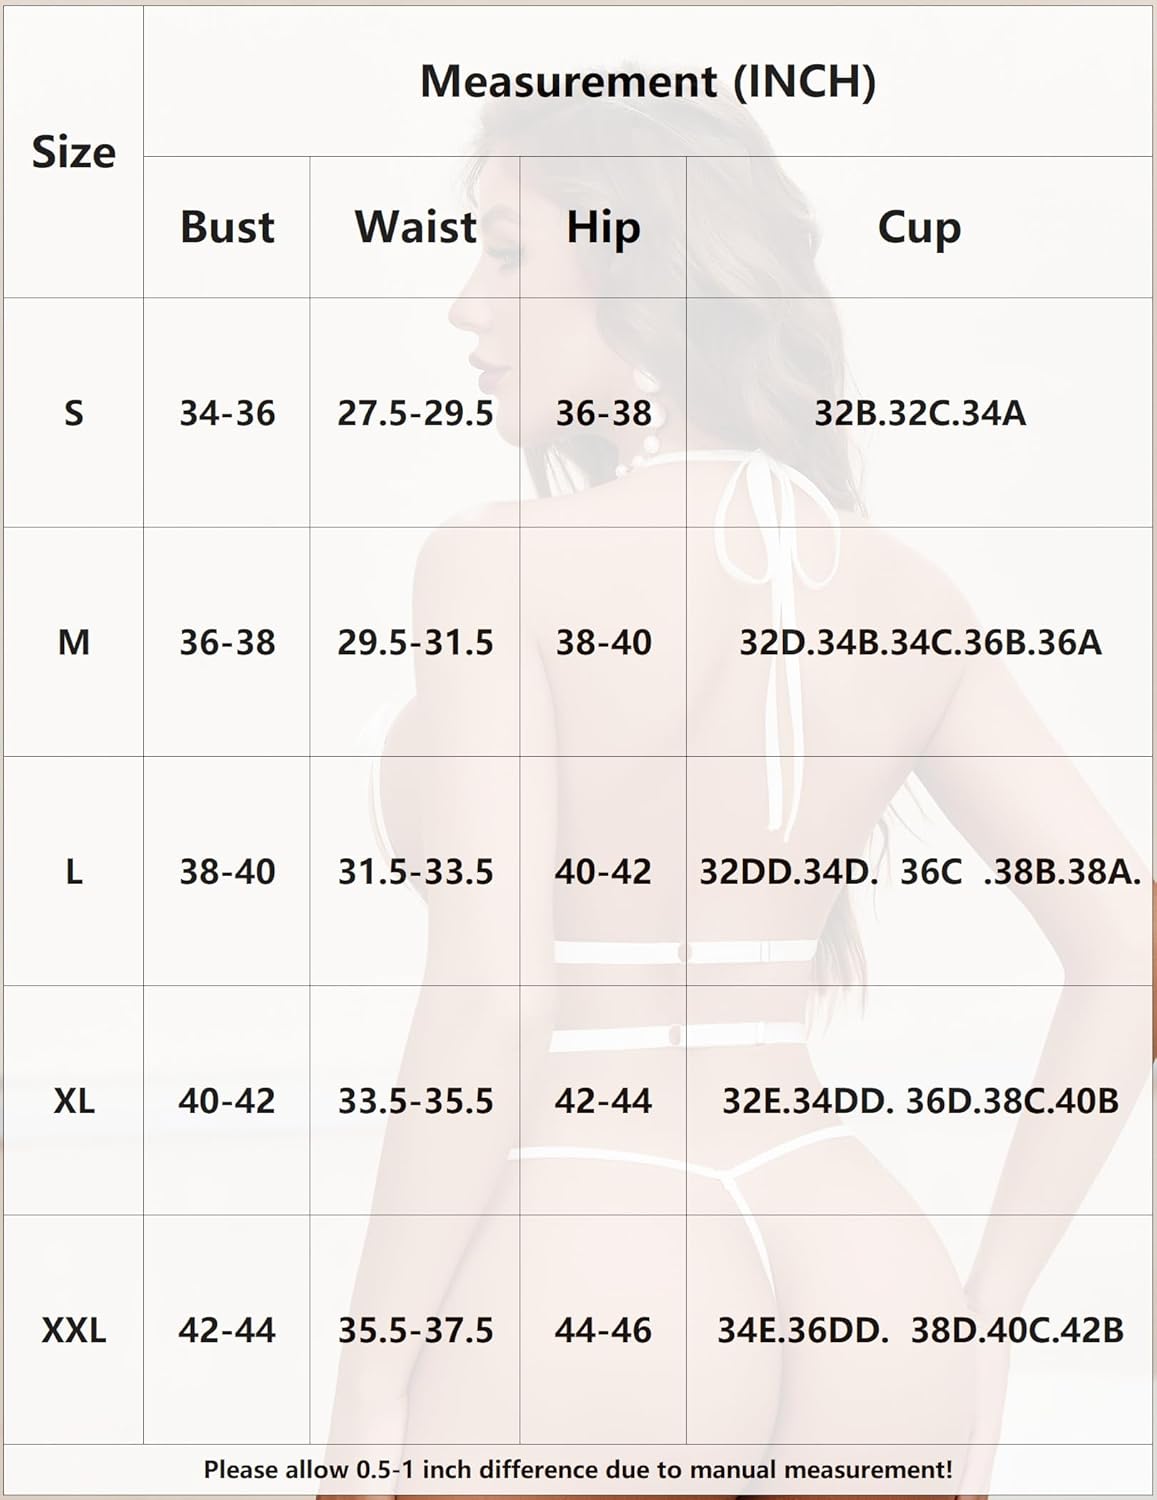Click the cup cell "32B.32C.34A"
This screenshot has width=1157, height=1500.
click(919, 413)
